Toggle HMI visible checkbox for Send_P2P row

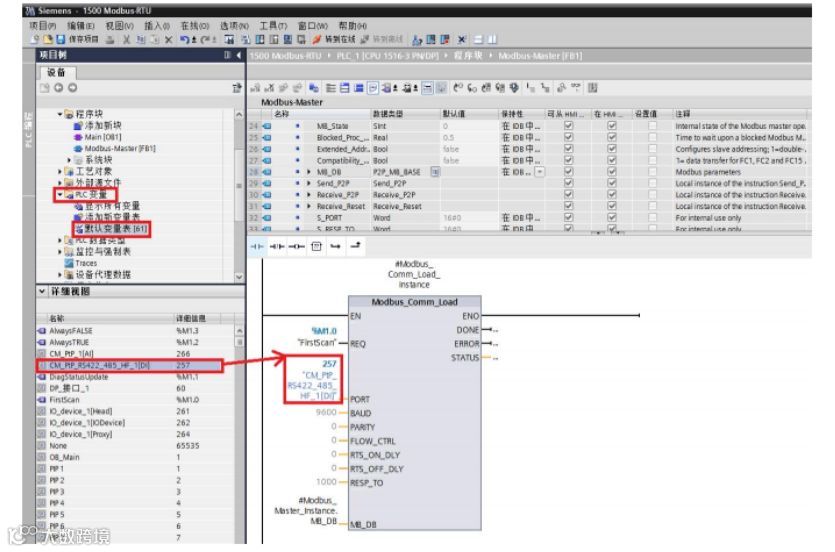tap(611, 183)
